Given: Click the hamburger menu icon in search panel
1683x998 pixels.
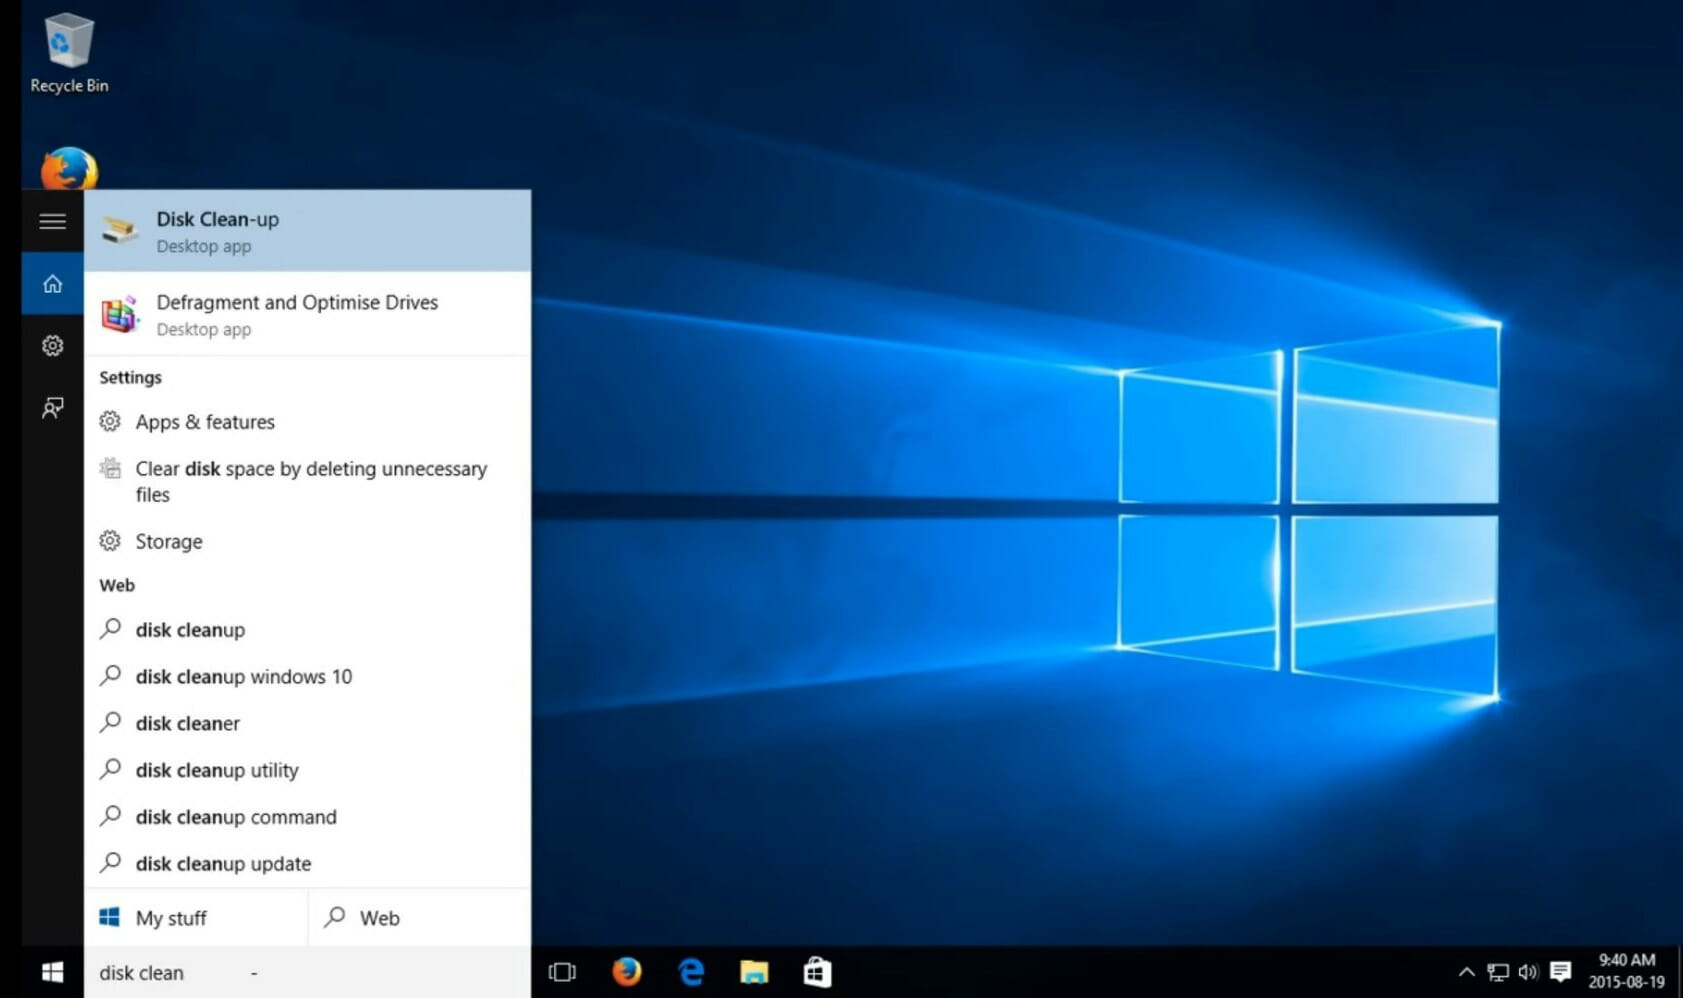Looking at the screenshot, I should [53, 221].
